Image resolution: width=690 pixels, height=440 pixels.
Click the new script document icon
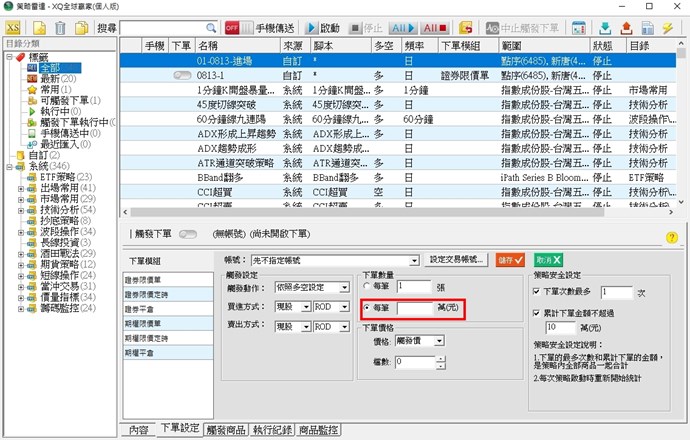tap(39, 27)
